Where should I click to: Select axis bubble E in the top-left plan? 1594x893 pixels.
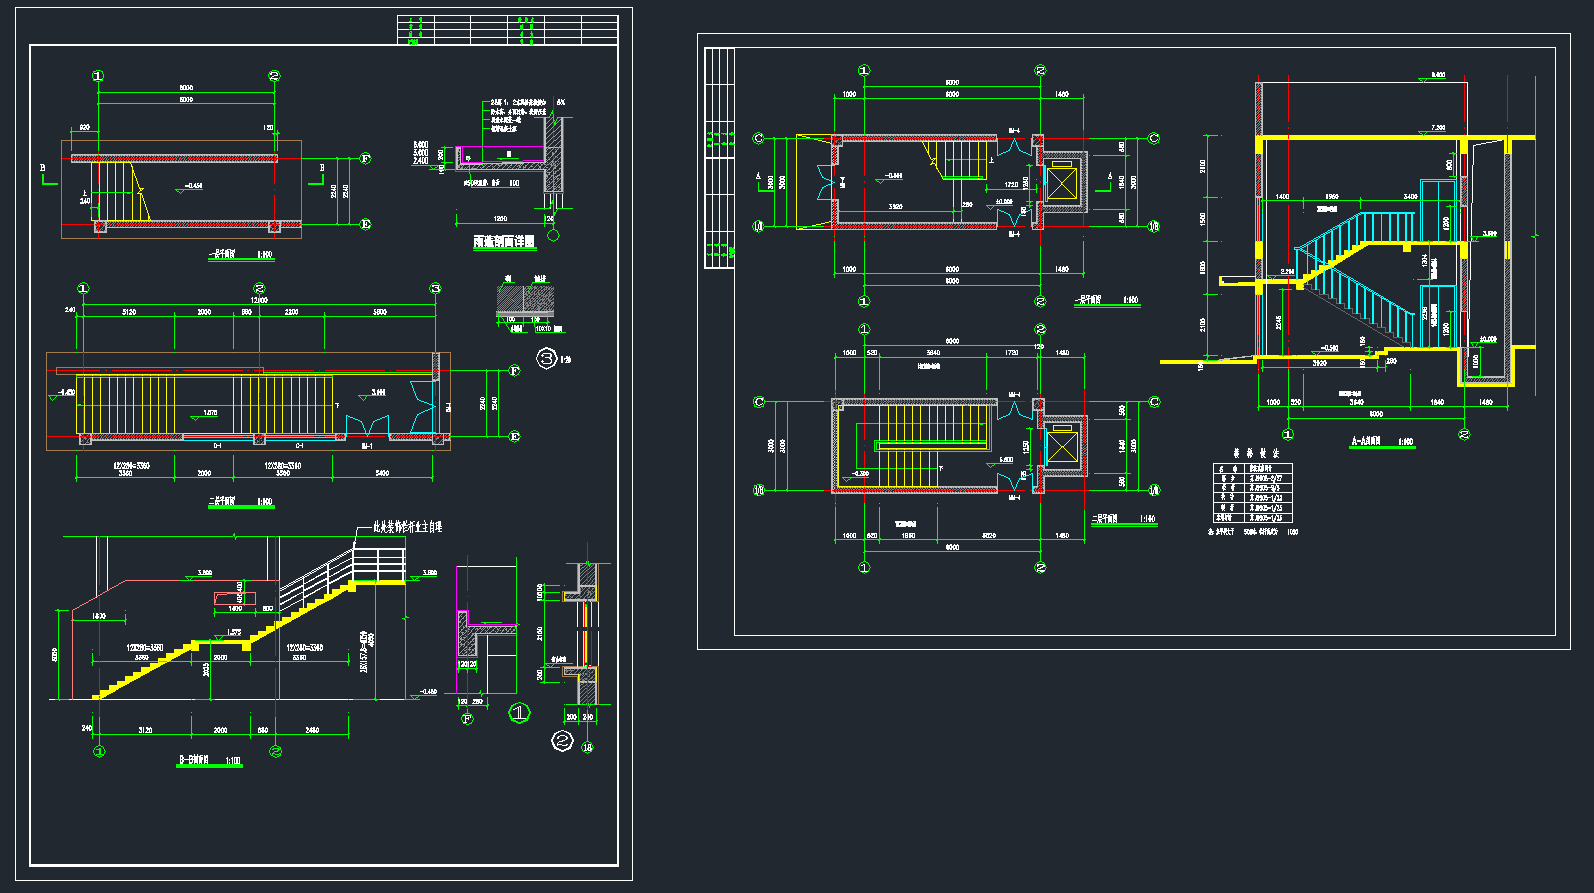(x=365, y=224)
